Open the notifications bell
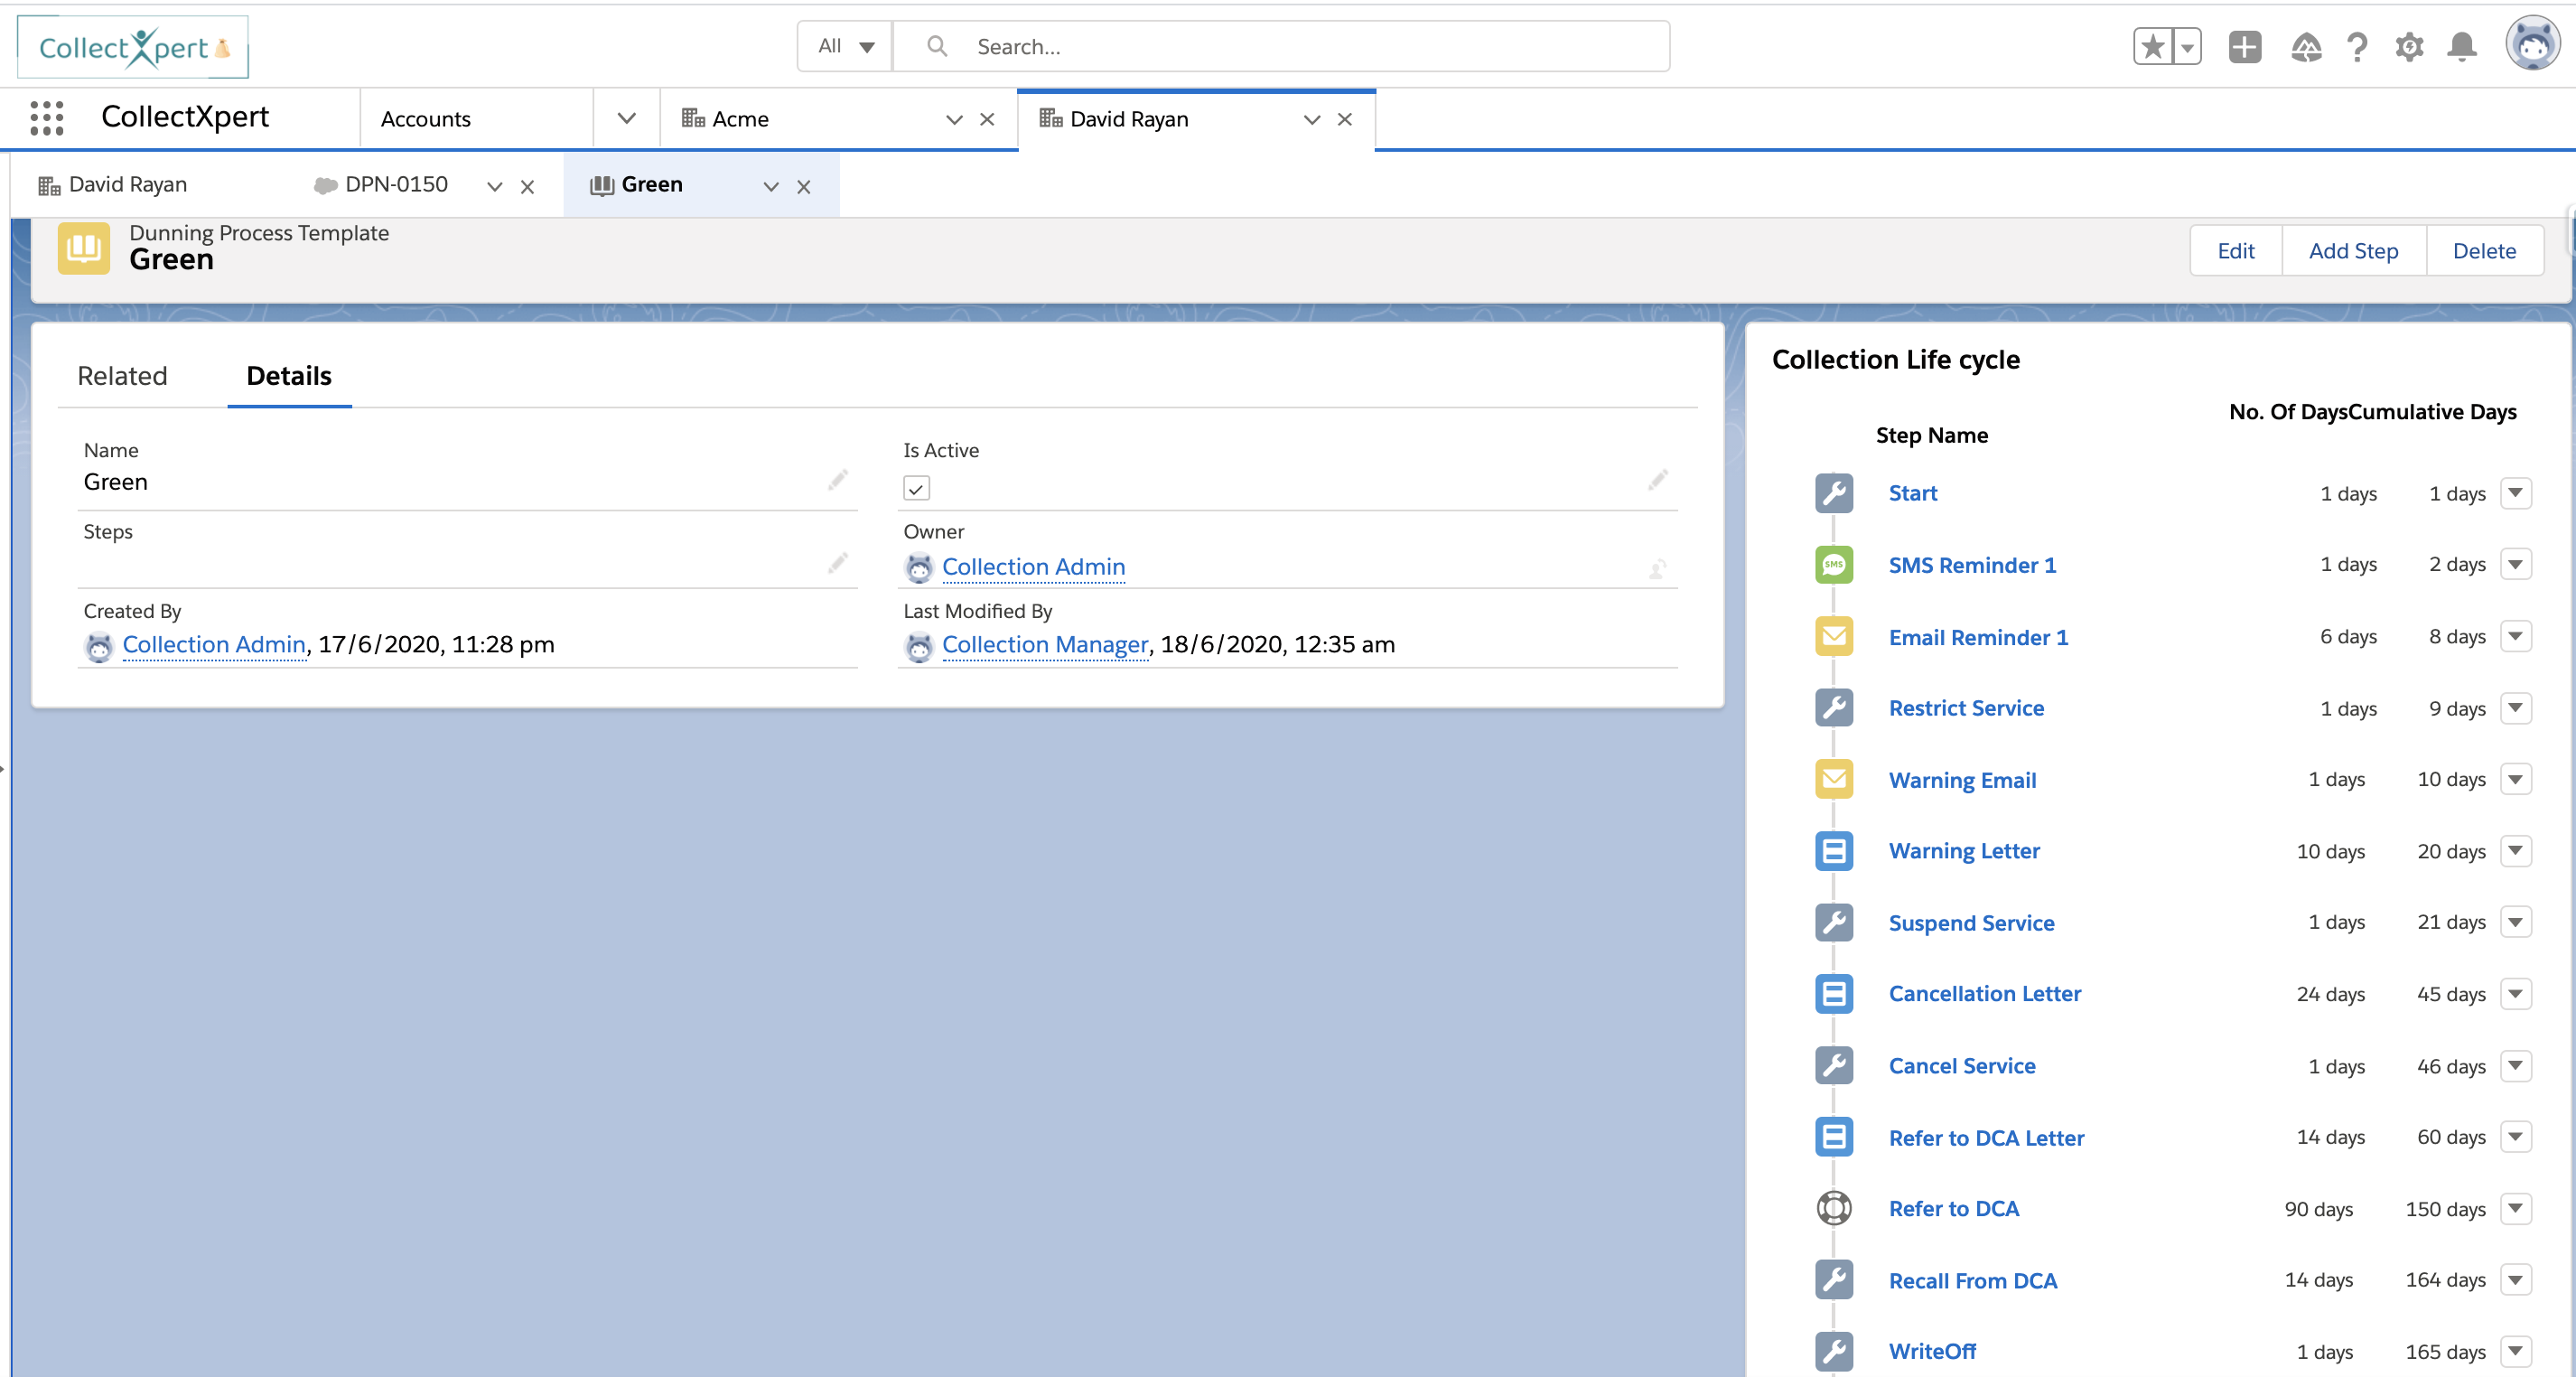The height and width of the screenshot is (1377, 2576). click(x=2462, y=46)
